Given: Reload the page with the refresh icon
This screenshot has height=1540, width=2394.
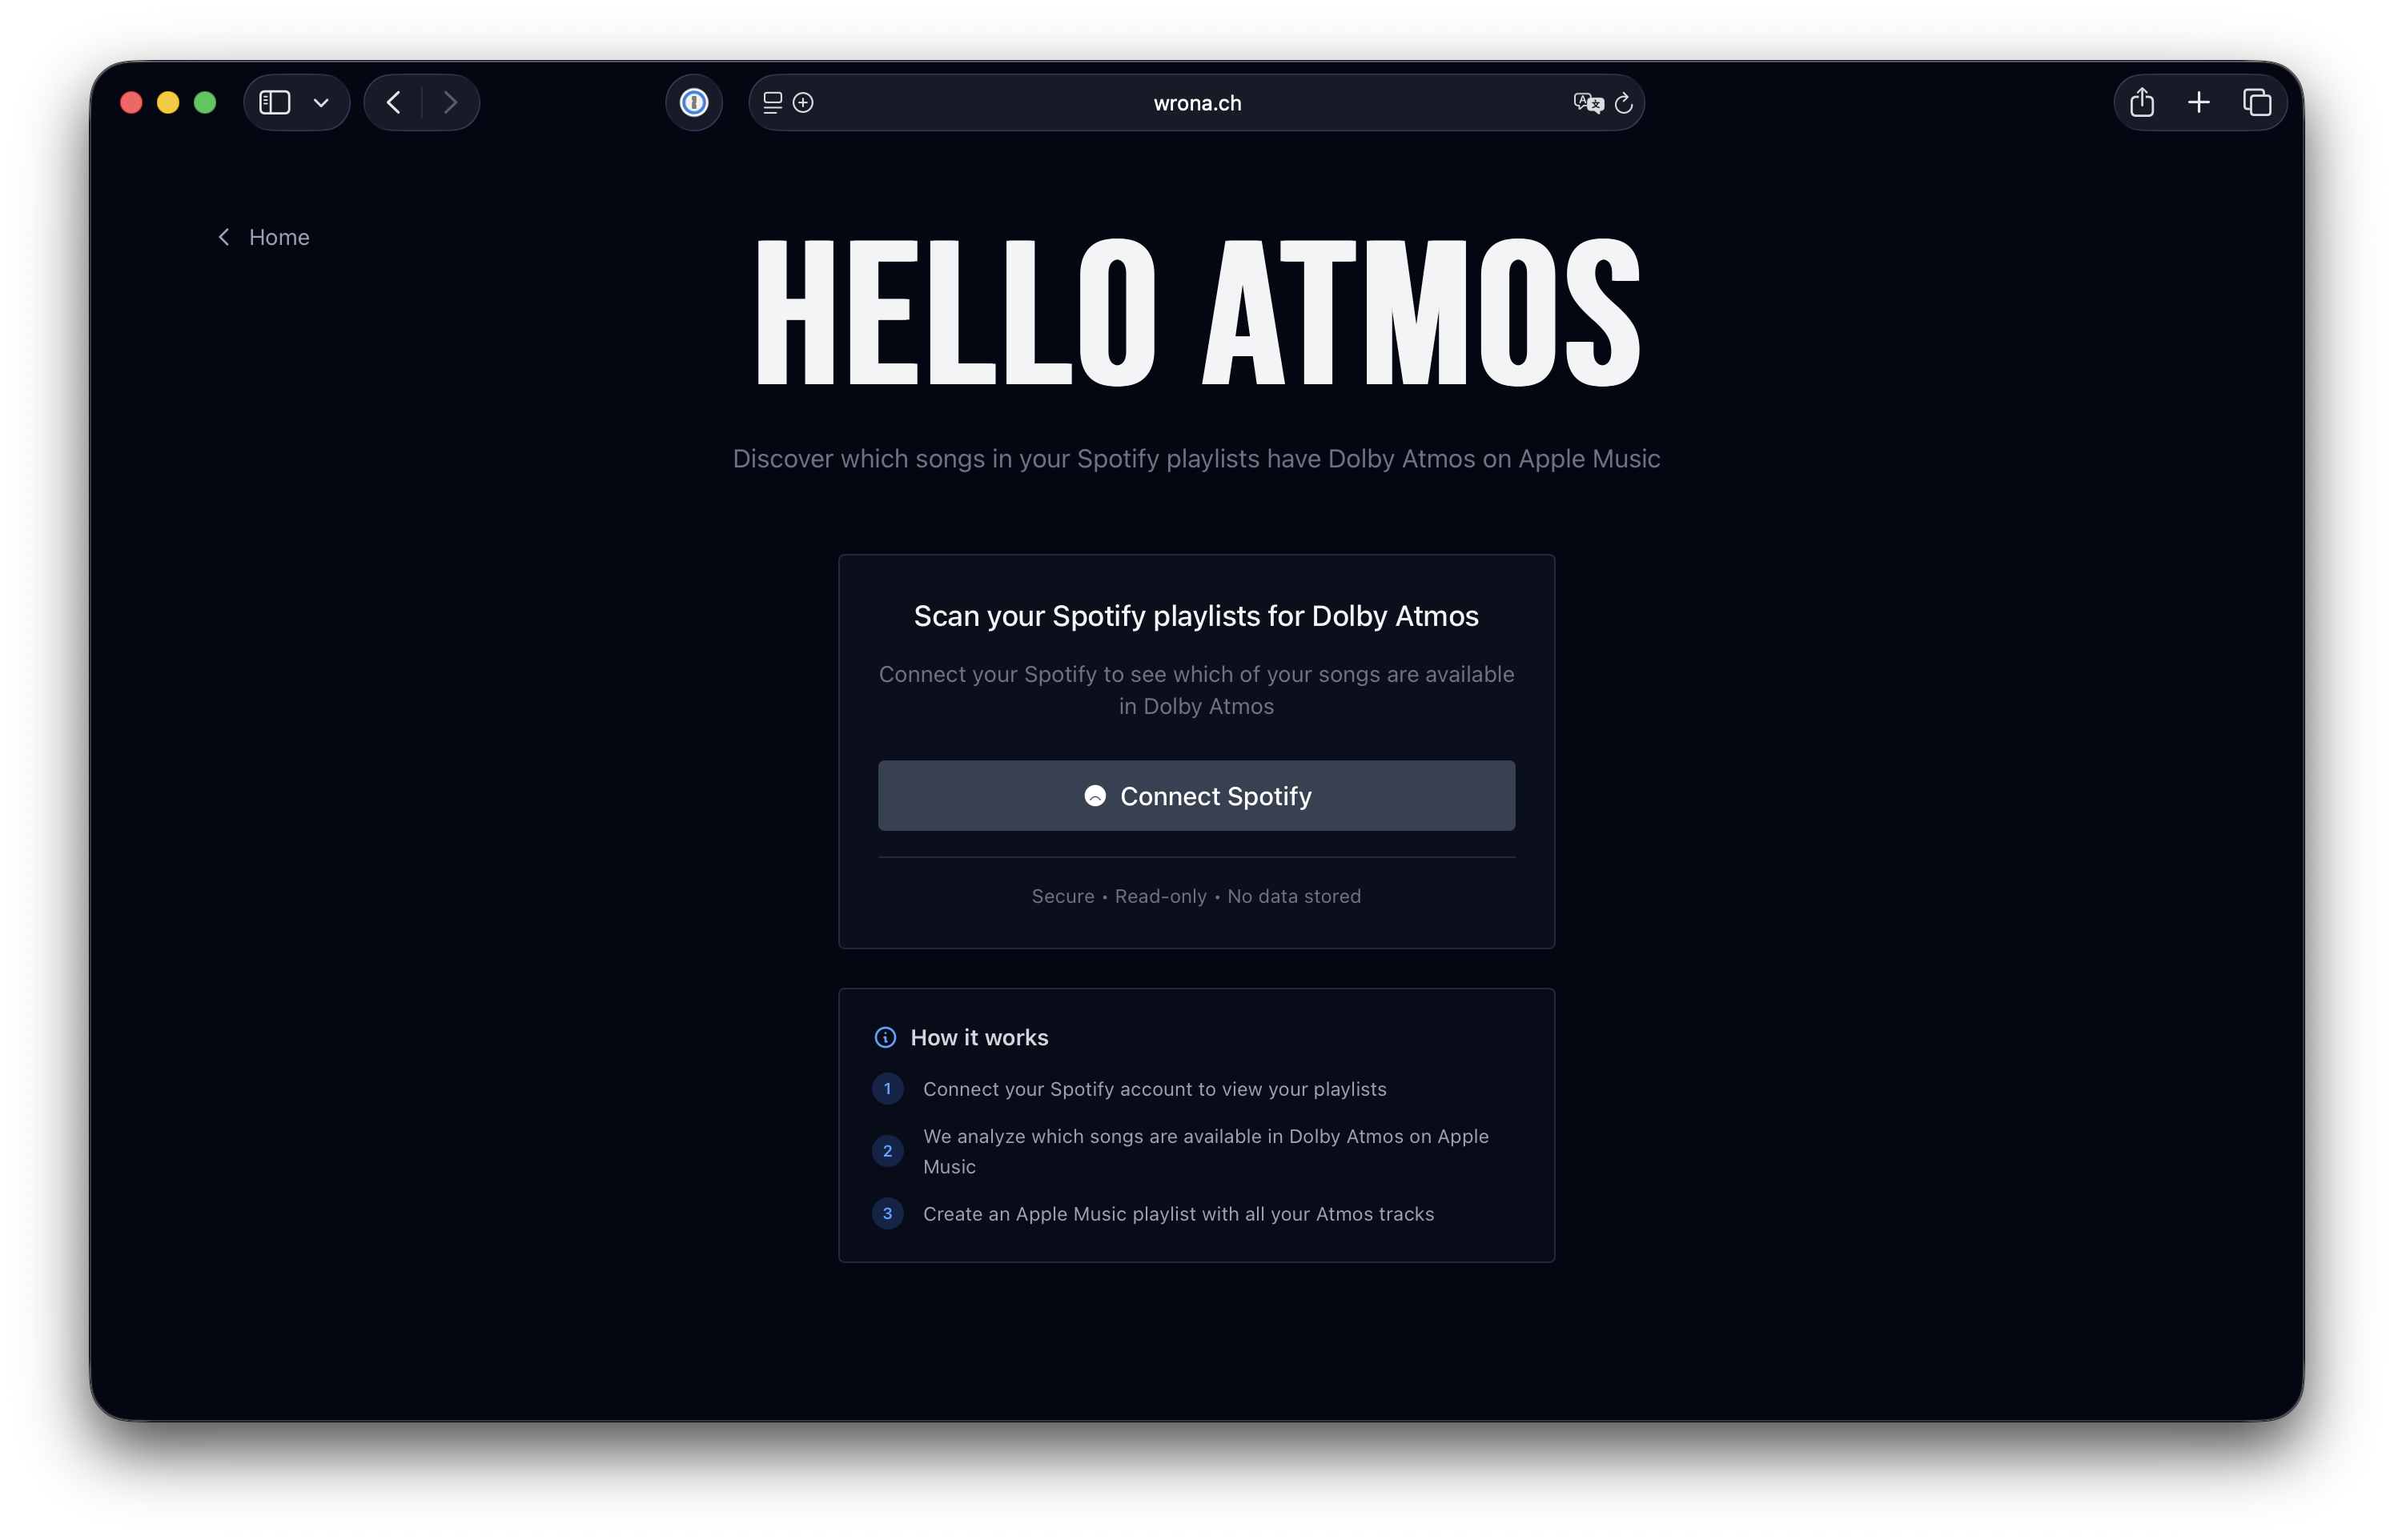Looking at the screenshot, I should click(1624, 102).
